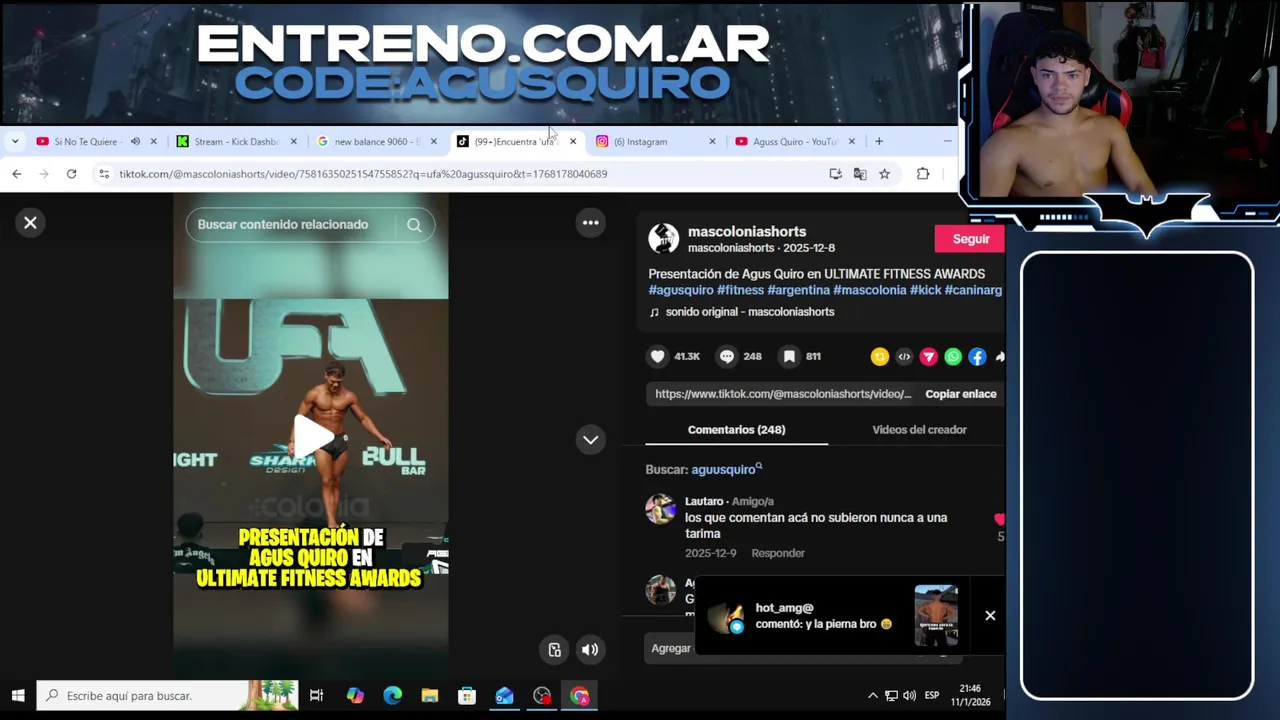Open Task View on the taskbar
This screenshot has width=1280, height=720.
[x=317, y=696]
